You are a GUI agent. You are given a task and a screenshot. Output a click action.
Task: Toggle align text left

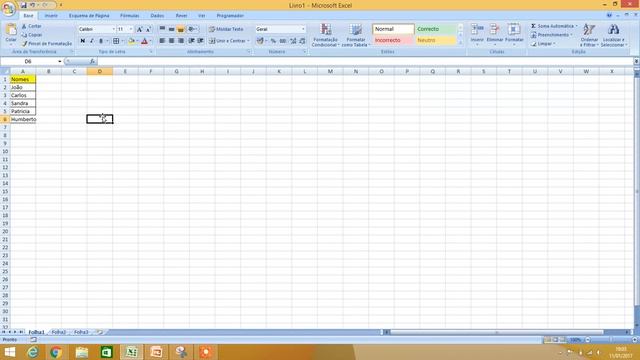tap(162, 41)
